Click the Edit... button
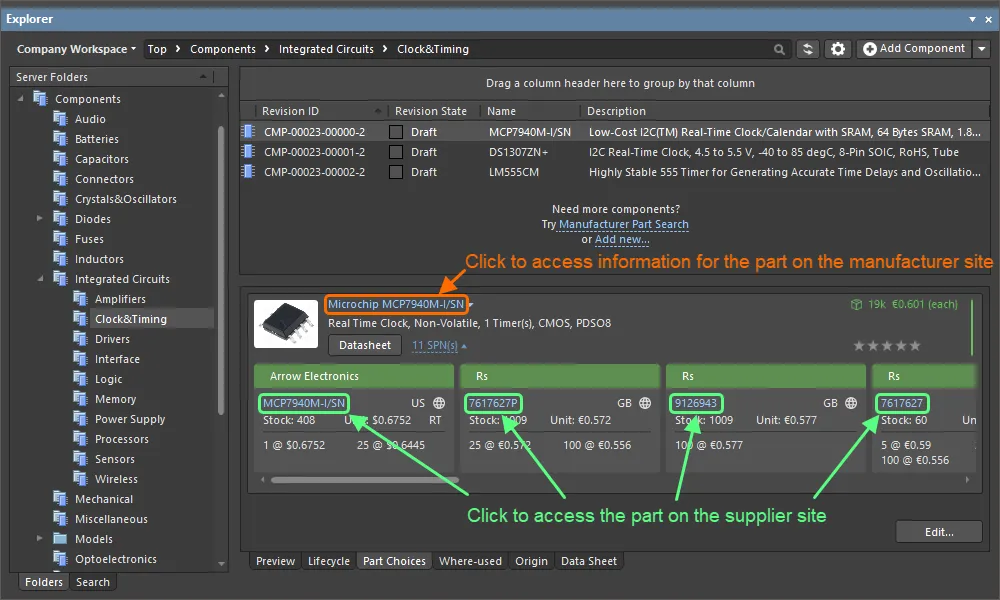The width and height of the screenshot is (1000, 600). tap(939, 532)
